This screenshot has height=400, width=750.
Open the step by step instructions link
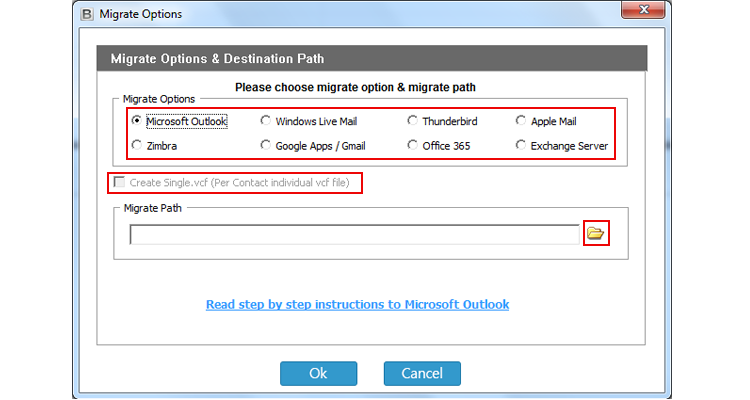(x=357, y=305)
